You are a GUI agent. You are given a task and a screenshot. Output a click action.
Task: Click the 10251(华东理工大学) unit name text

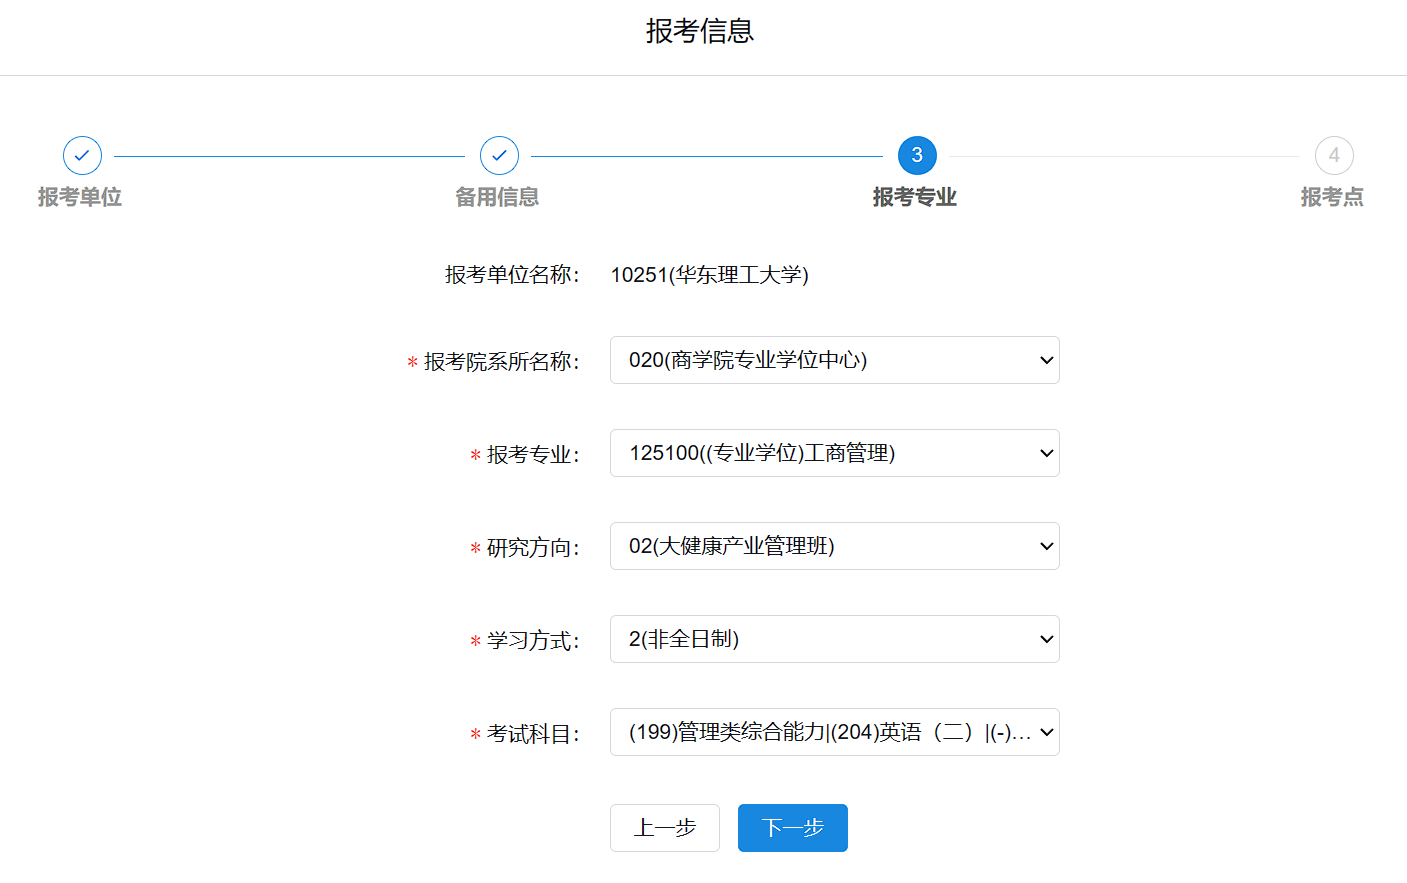(x=709, y=275)
